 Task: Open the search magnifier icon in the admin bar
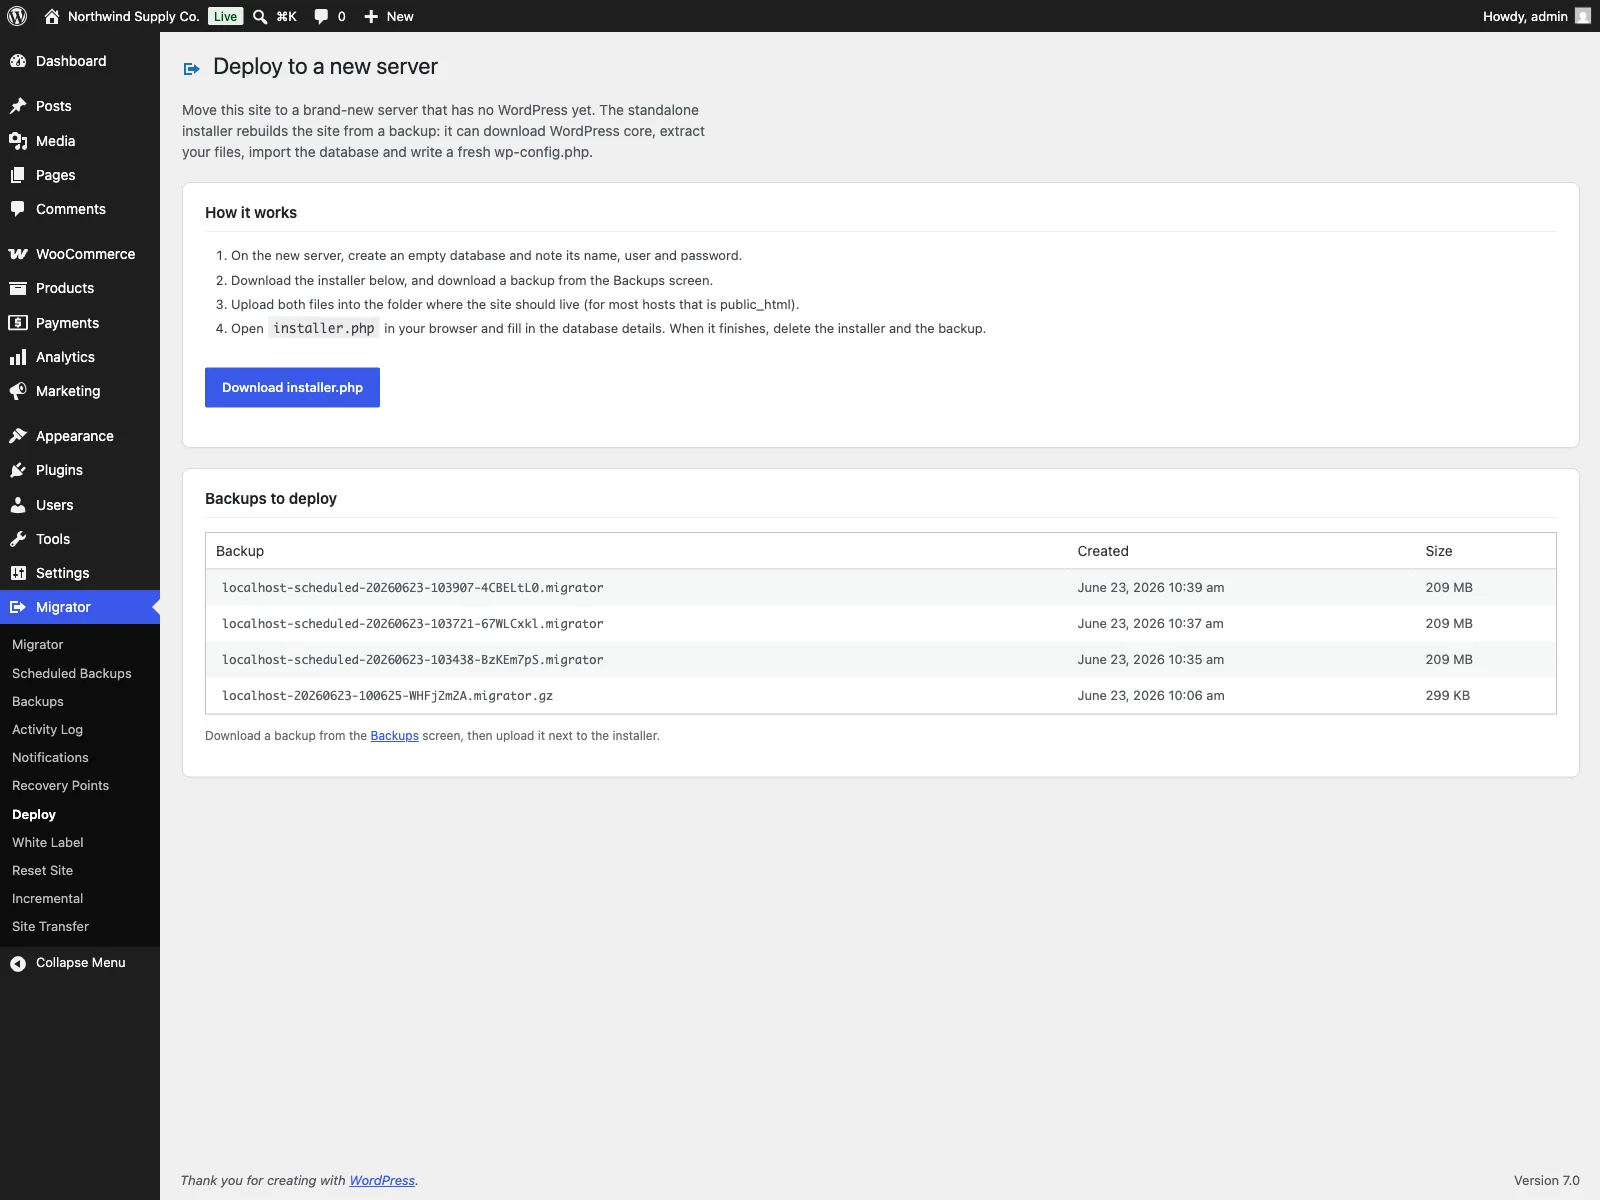260,16
